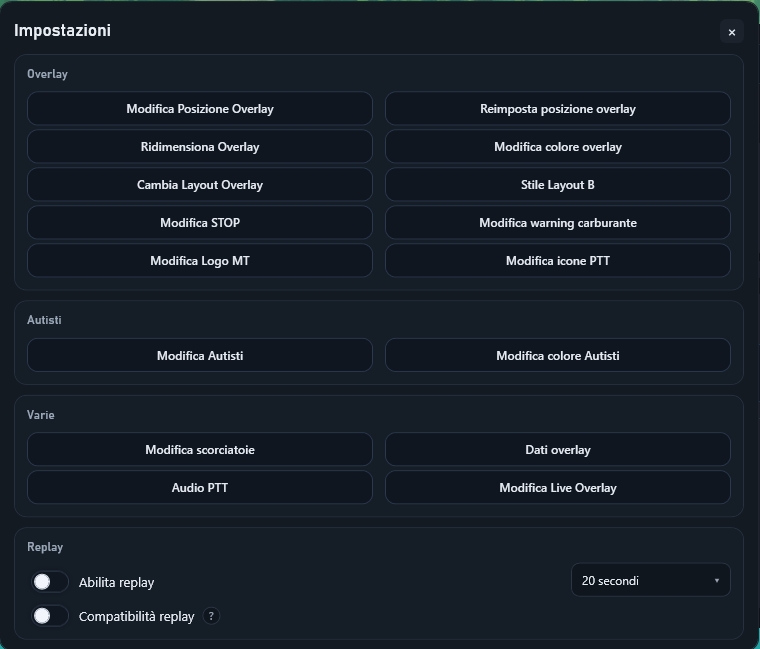Enable the Abilita replay toggle
The height and width of the screenshot is (649, 760).
tap(50, 582)
